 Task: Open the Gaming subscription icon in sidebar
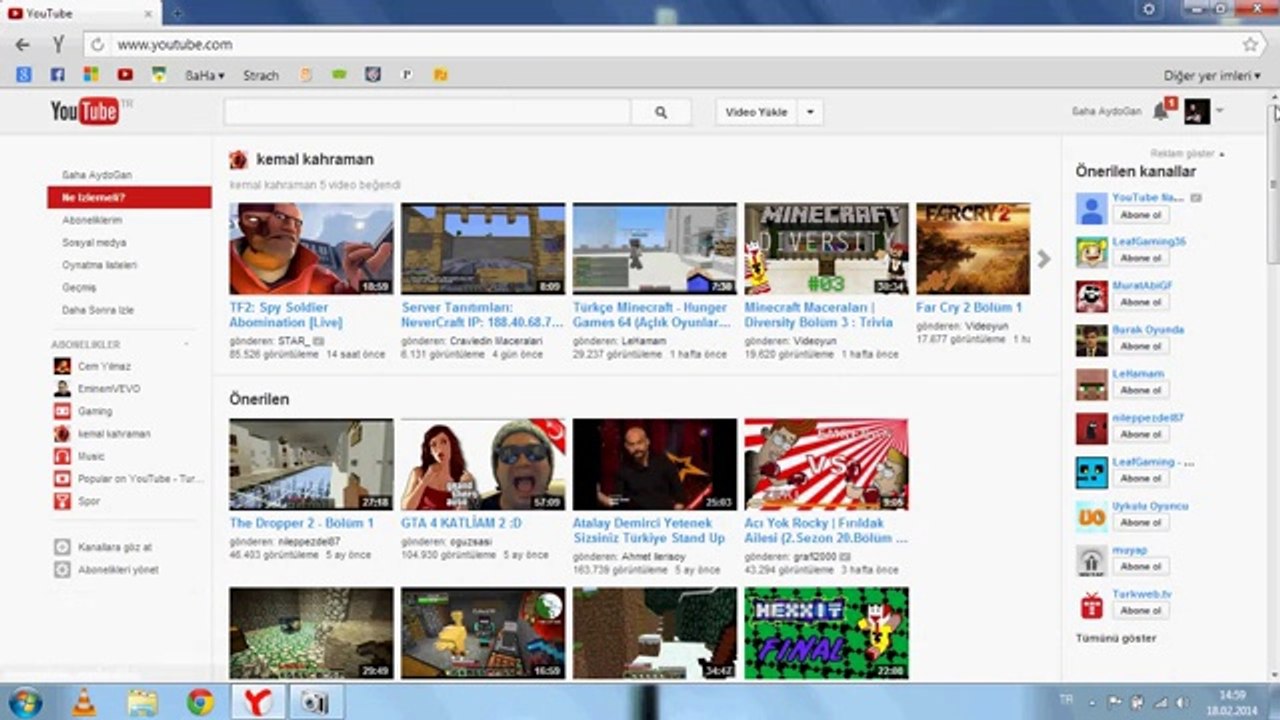(62, 411)
